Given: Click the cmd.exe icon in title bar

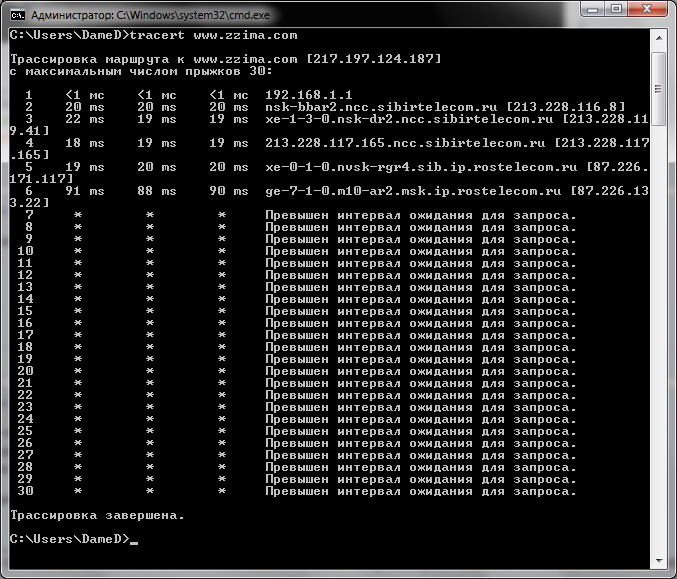Looking at the screenshot, I should coord(18,16).
